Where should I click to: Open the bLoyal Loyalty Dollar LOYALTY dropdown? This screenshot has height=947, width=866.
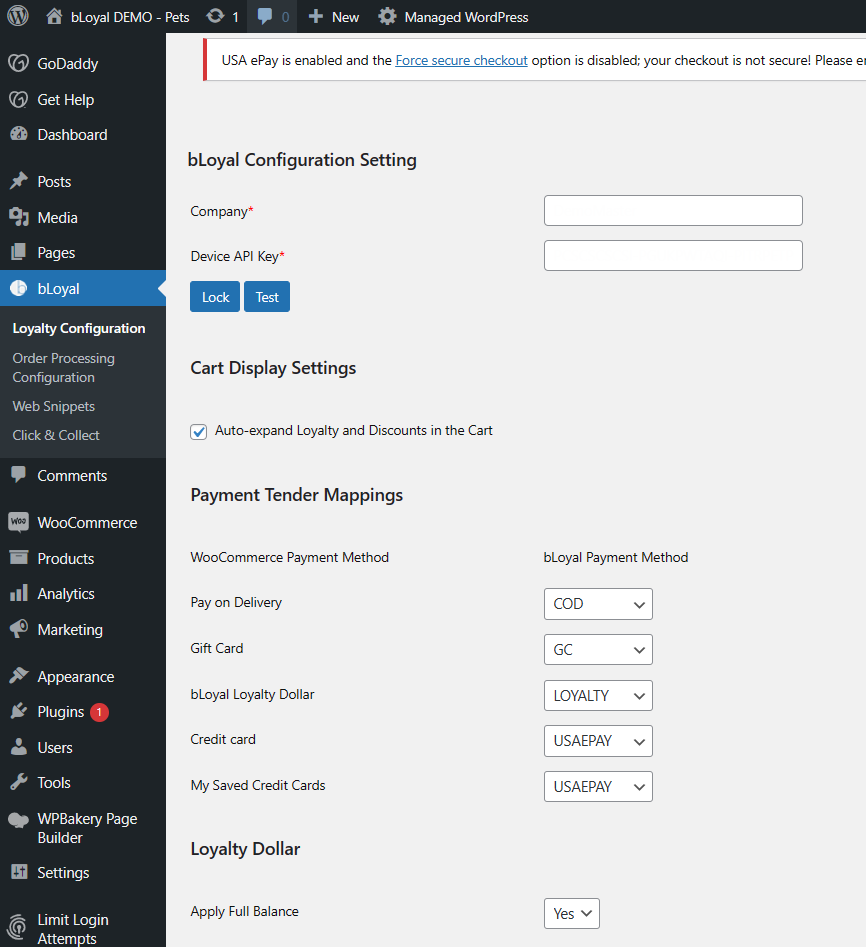coord(598,696)
